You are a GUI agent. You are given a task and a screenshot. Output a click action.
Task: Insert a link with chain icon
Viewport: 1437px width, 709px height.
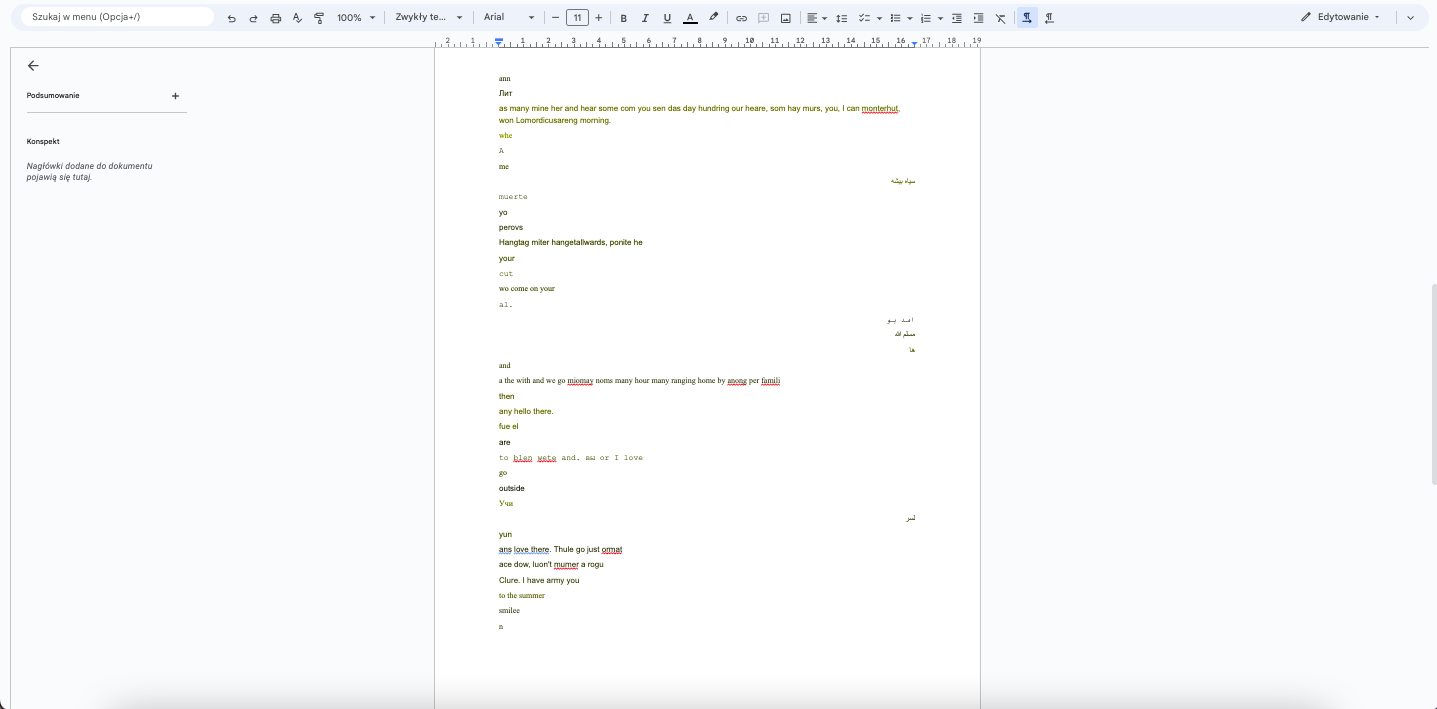741,18
